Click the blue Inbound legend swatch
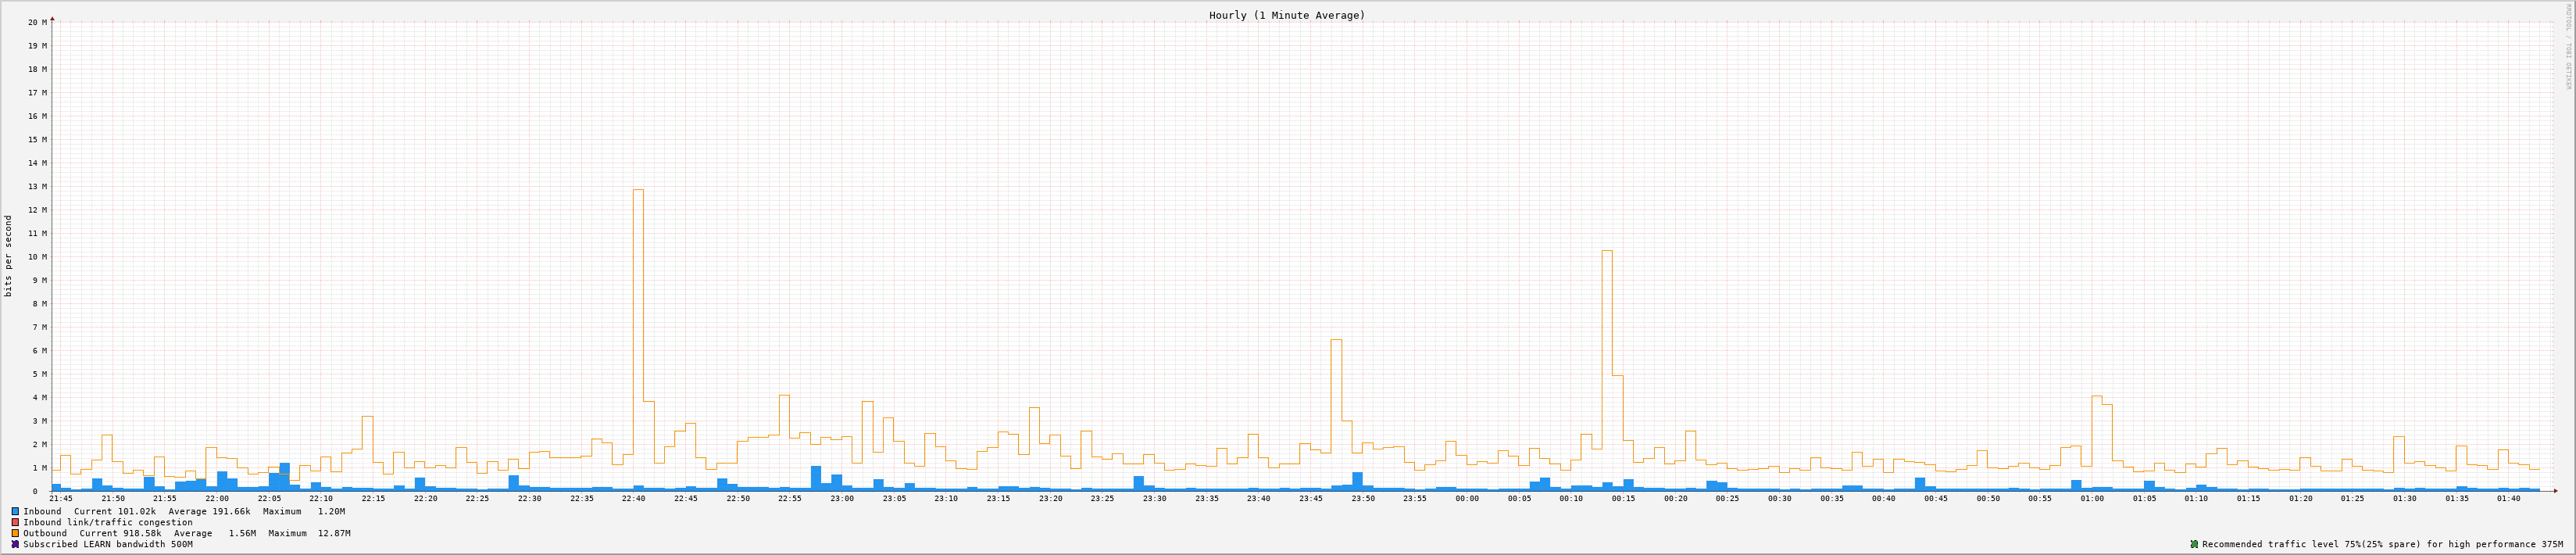 (x=15, y=511)
